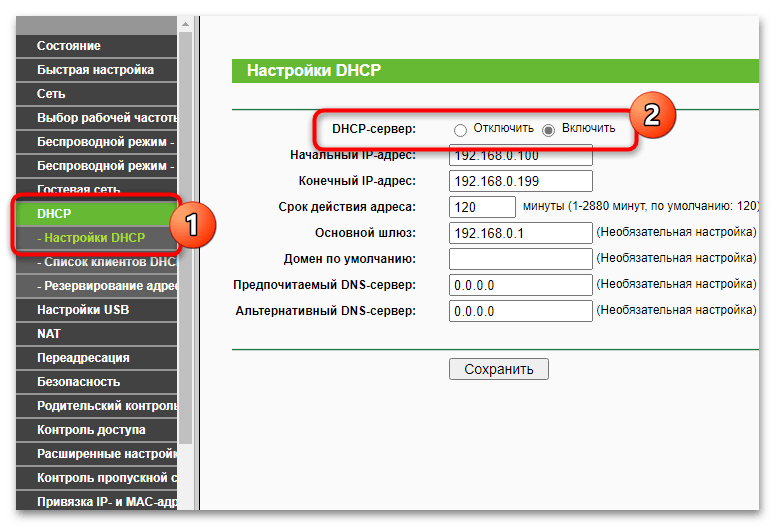This screenshot has width=775, height=526.
Task: Click the Конечный IP-адрес field
Action: coord(520,181)
